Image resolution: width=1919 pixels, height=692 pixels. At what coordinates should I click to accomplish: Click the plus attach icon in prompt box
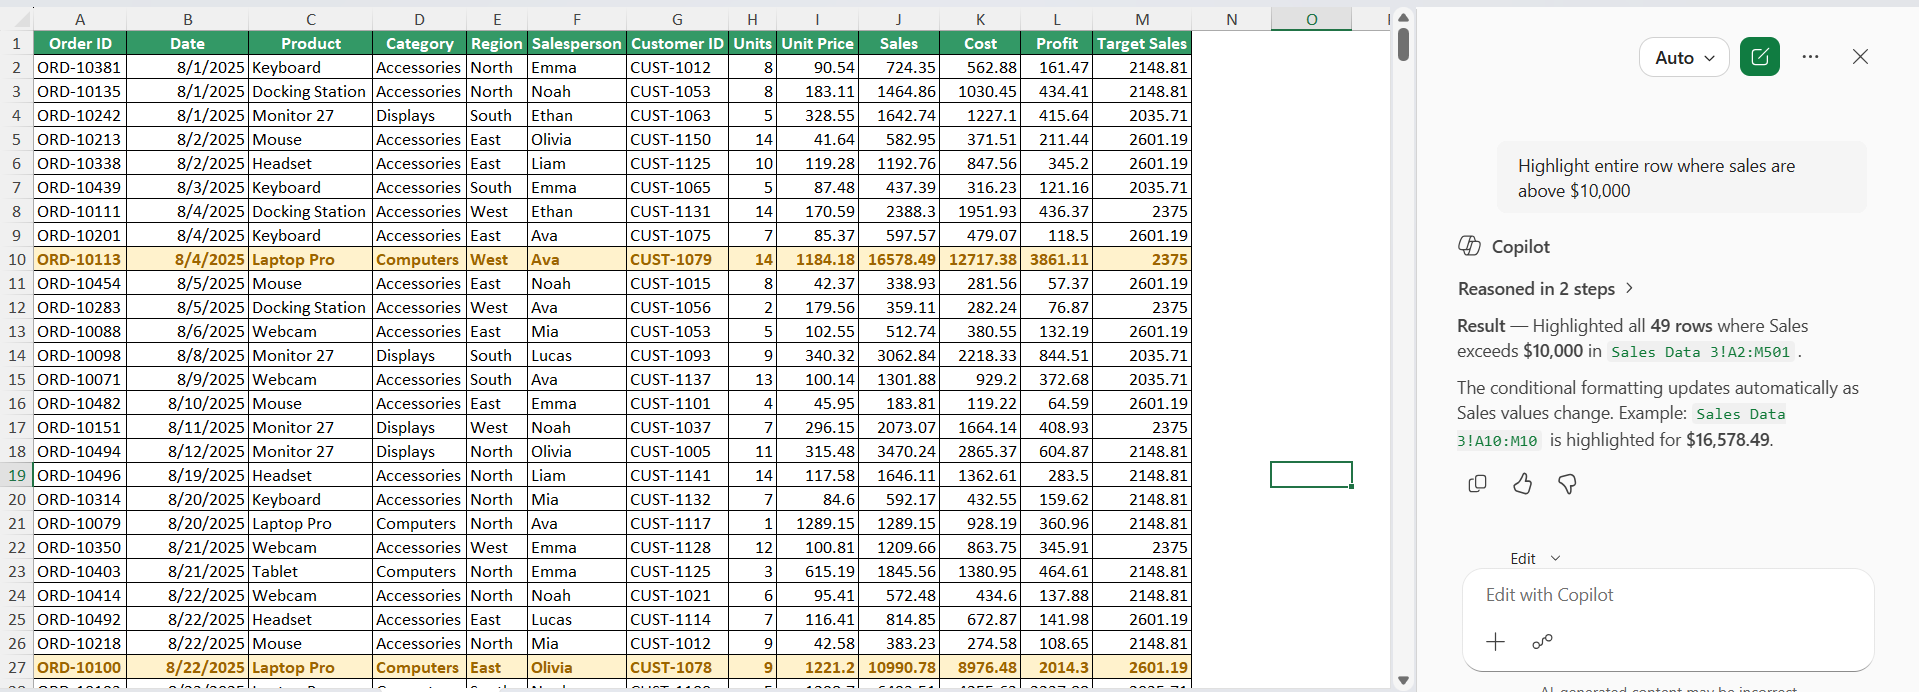click(x=1495, y=642)
